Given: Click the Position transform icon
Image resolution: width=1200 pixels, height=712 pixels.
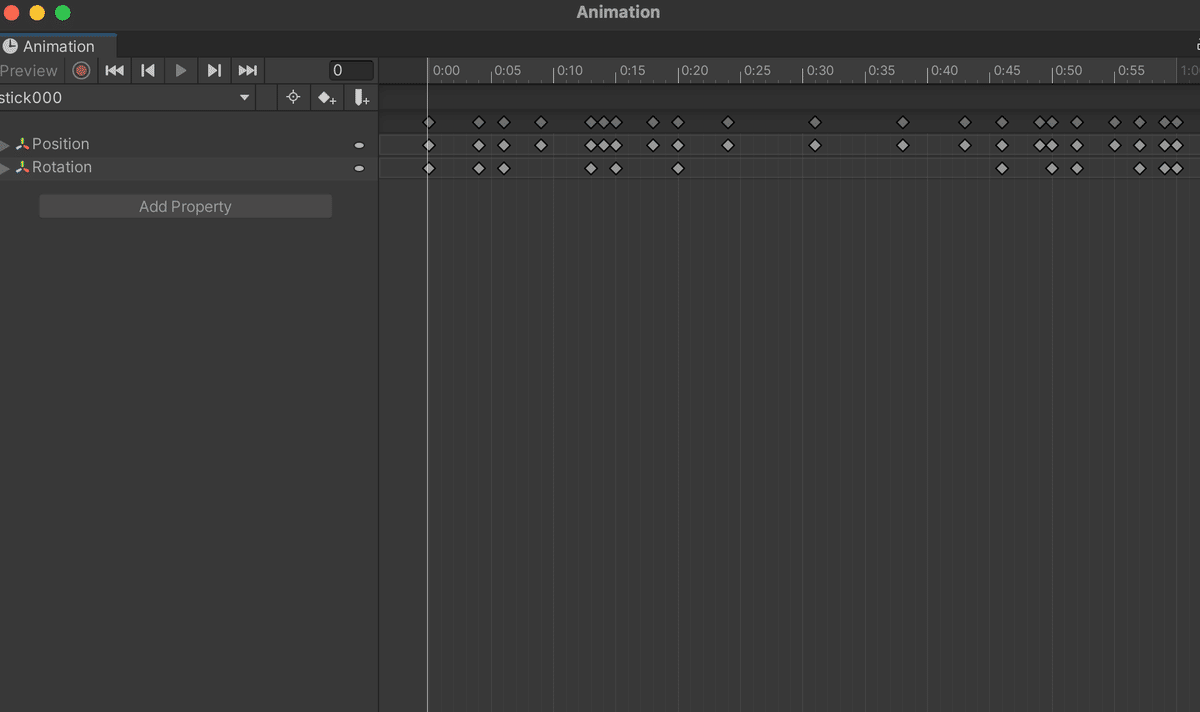Looking at the screenshot, I should pyautogui.click(x=22, y=144).
